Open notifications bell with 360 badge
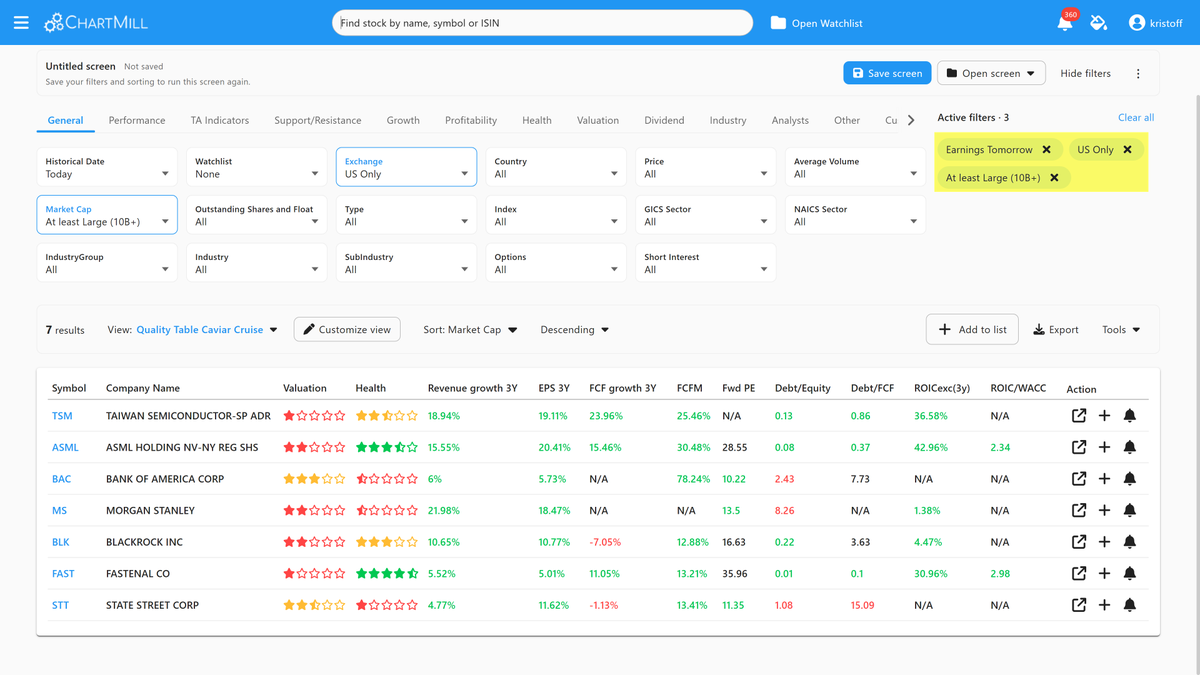 tap(1065, 22)
